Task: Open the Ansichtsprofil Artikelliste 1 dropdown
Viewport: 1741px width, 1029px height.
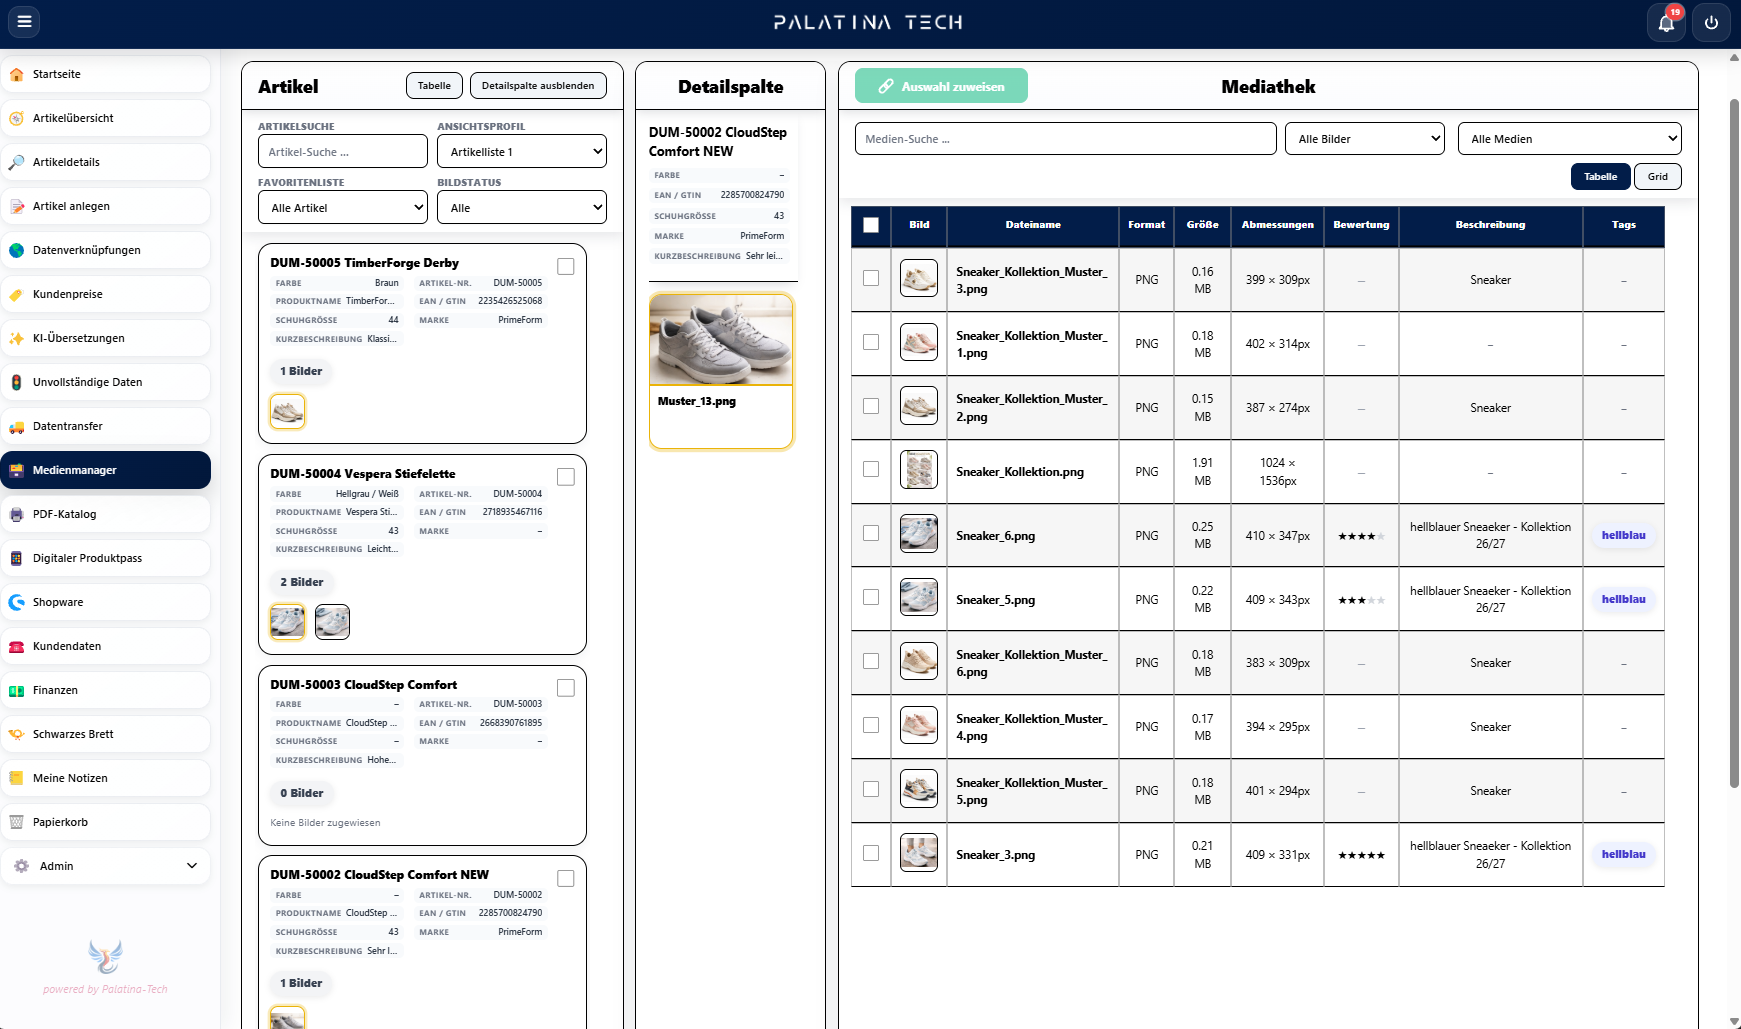Action: [522, 151]
